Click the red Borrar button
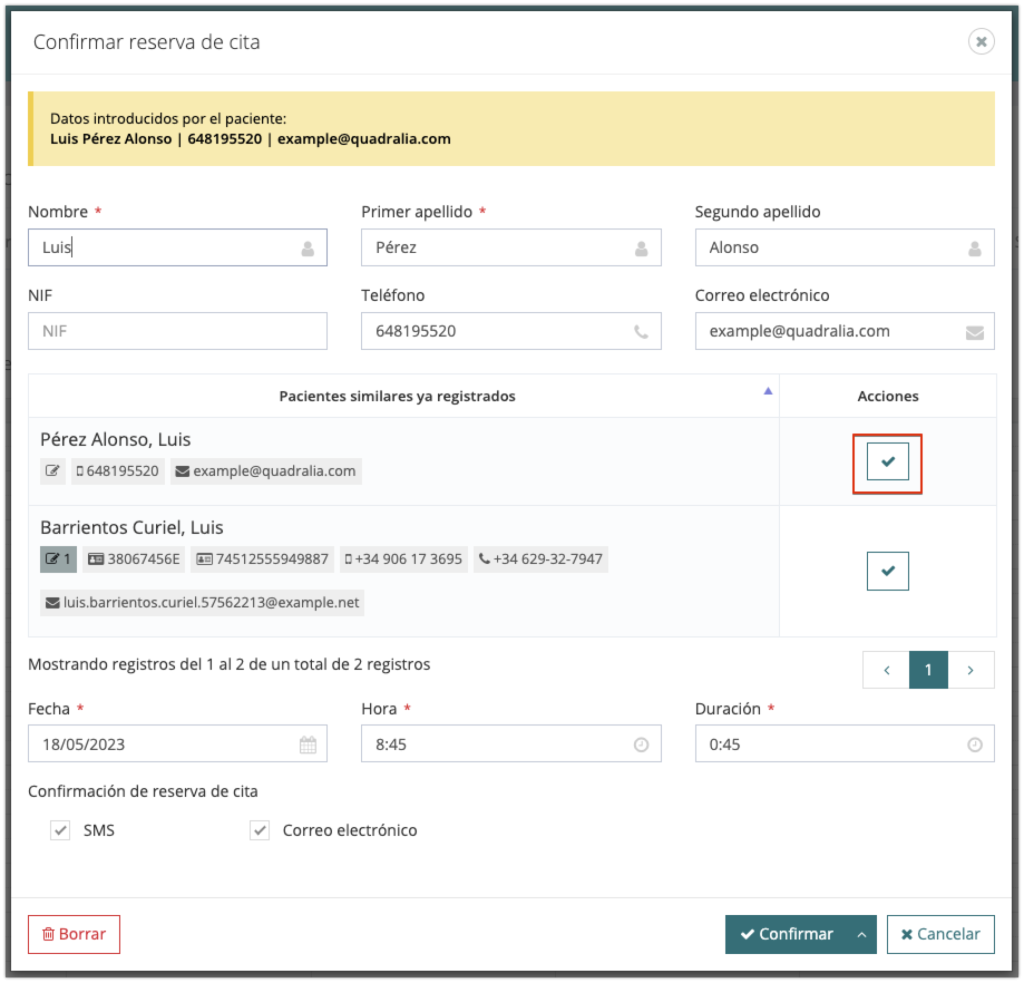Screen dimensions: 1024x983 click(74, 934)
